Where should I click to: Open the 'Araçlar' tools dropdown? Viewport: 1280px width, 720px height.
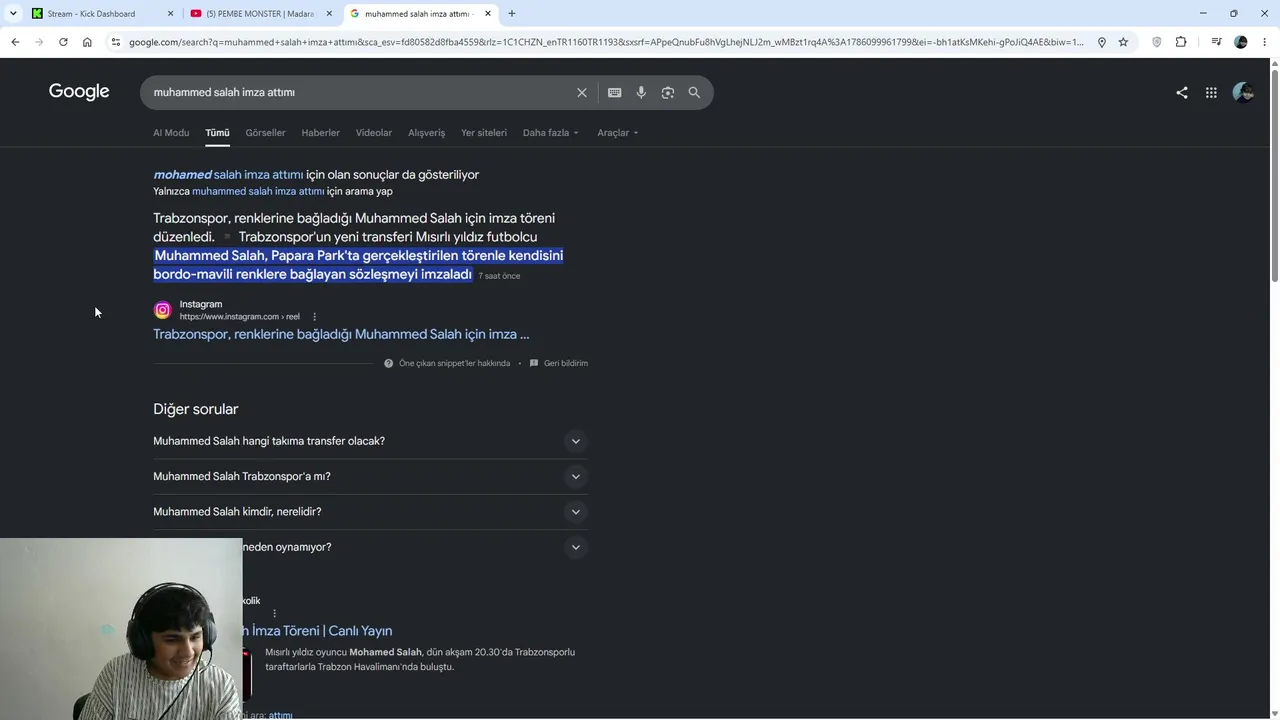pyautogui.click(x=617, y=133)
